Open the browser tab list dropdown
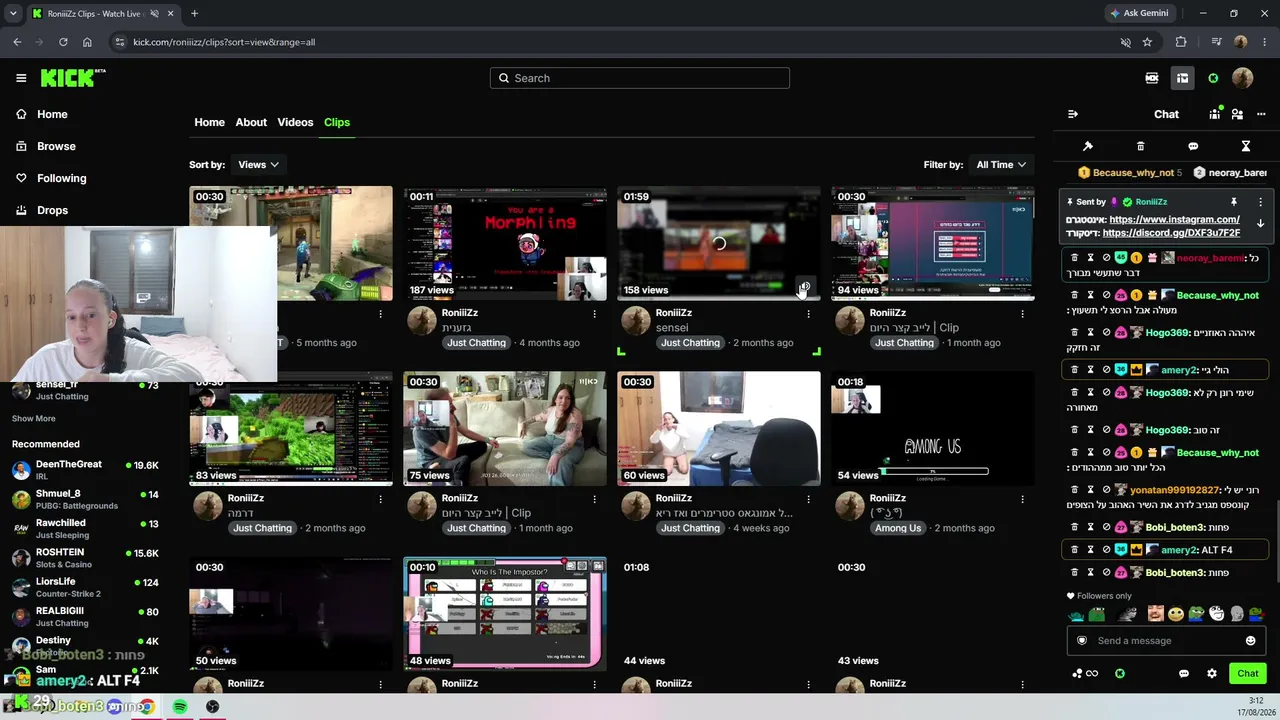 [x=13, y=14]
